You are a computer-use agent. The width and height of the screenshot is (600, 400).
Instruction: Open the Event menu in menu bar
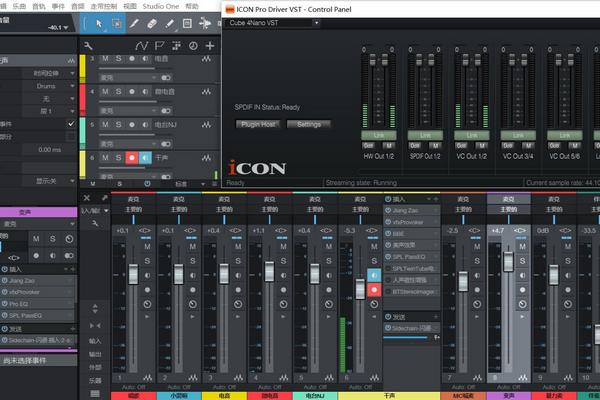click(58, 6)
